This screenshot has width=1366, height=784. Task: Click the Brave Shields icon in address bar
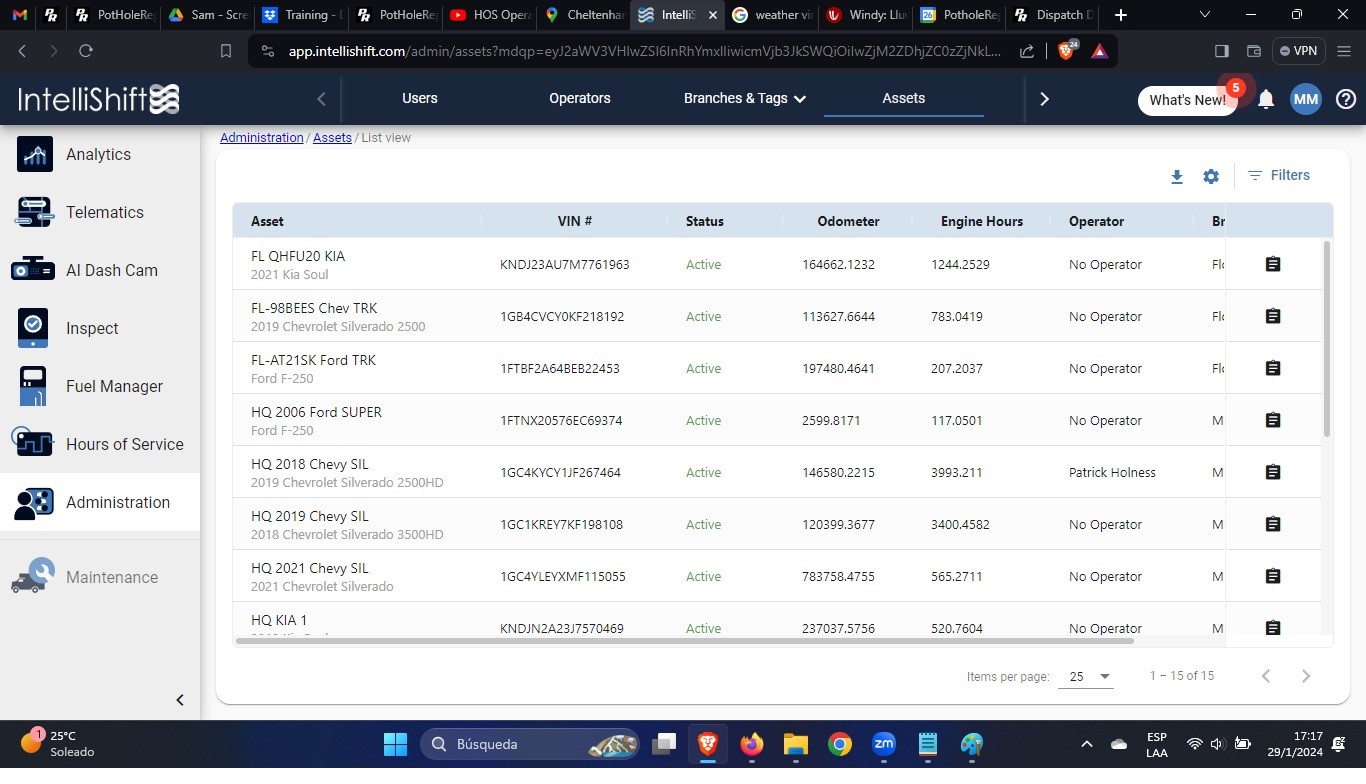click(x=1066, y=51)
